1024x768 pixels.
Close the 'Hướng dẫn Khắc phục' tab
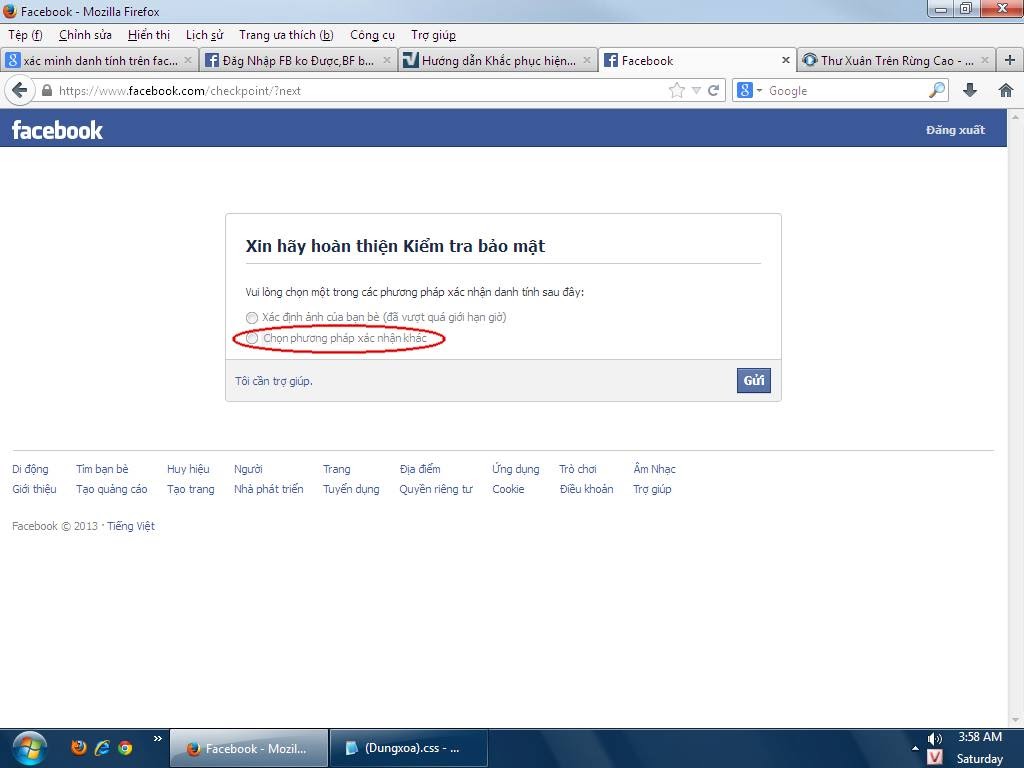586,60
